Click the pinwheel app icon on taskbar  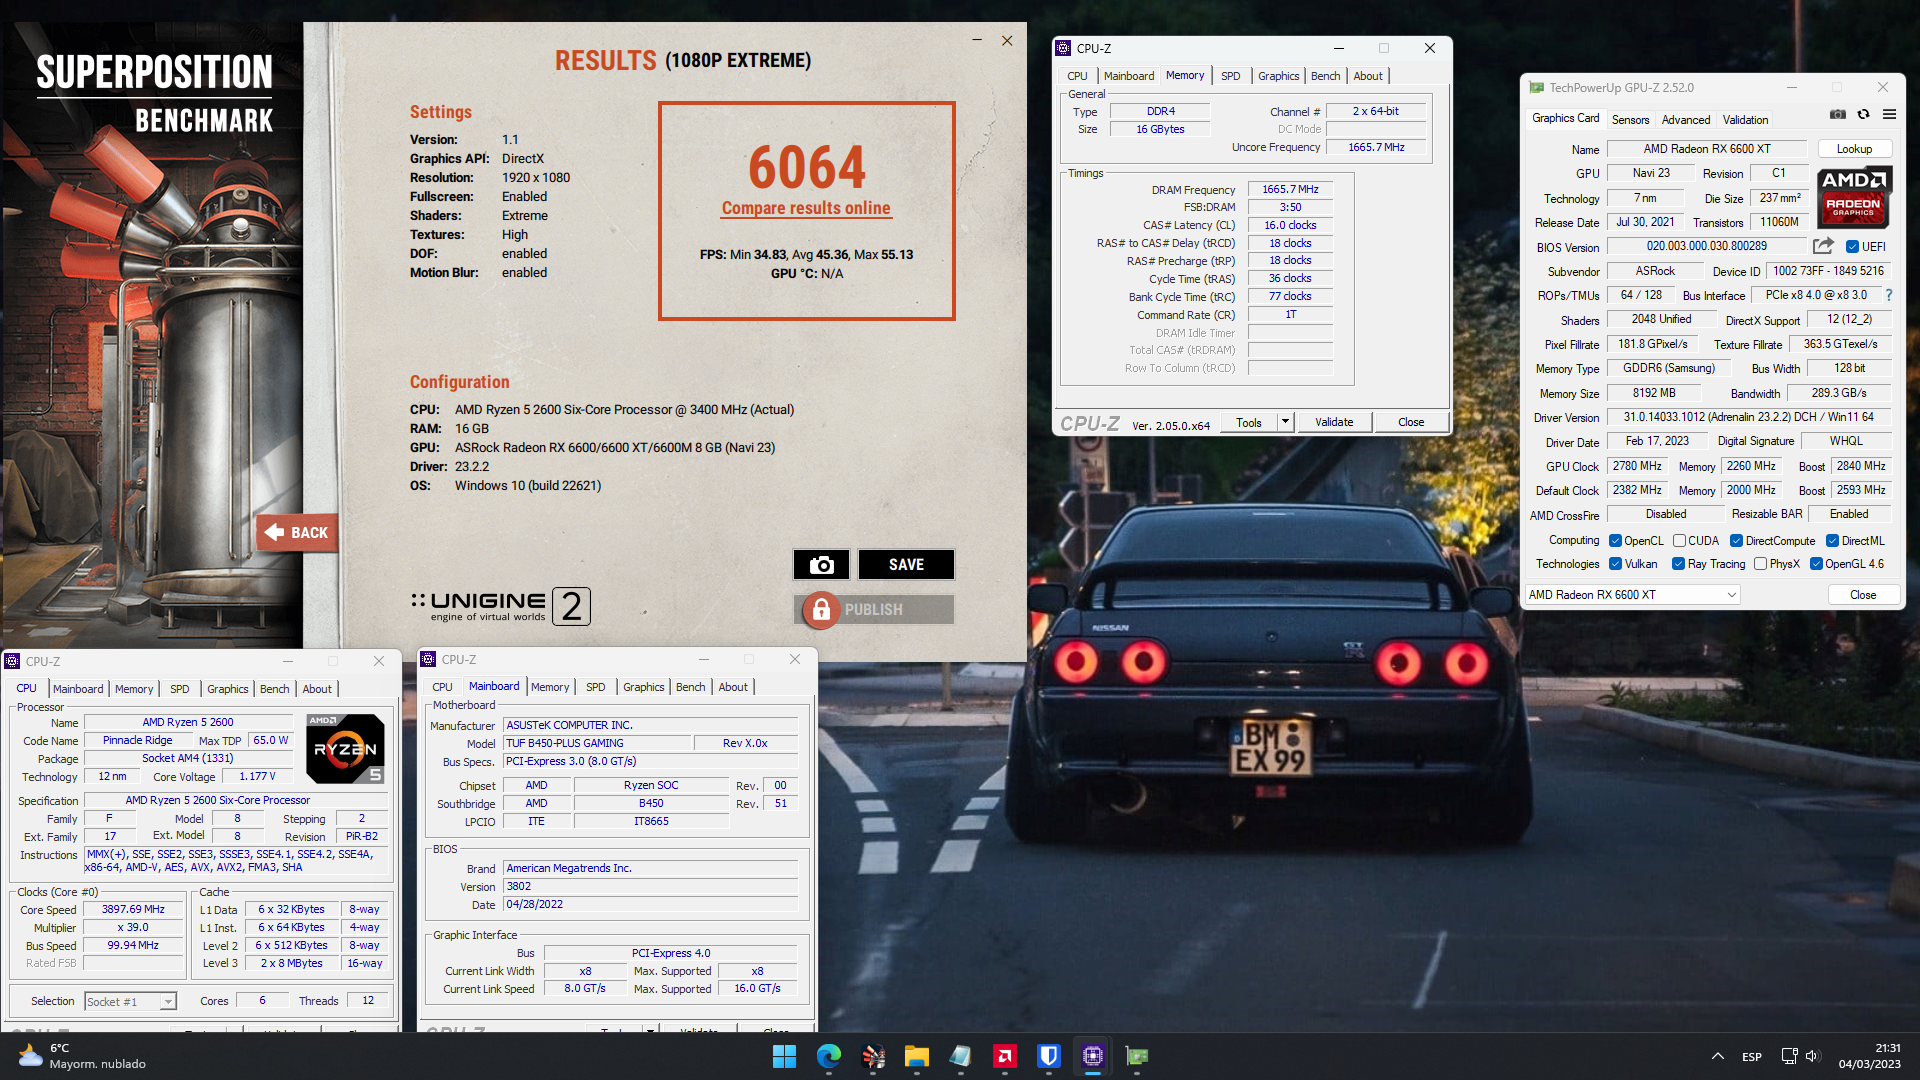[x=873, y=1056]
